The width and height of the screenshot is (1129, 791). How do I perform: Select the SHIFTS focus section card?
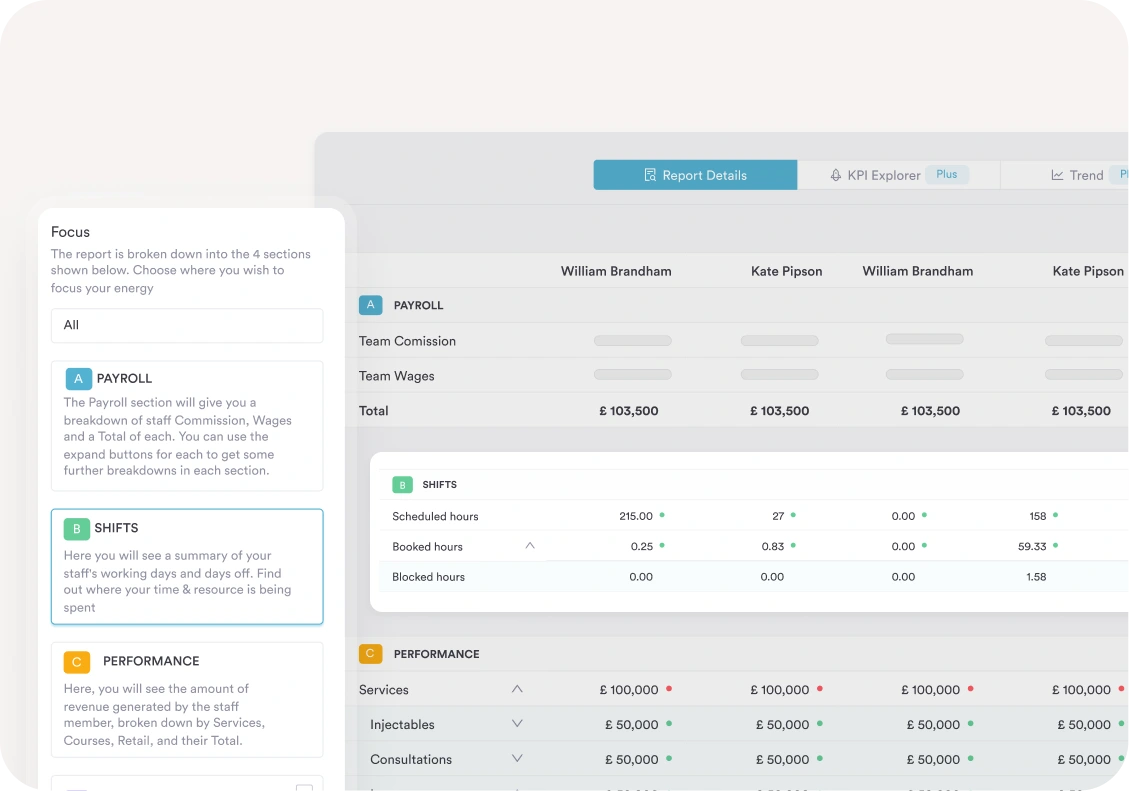point(187,566)
